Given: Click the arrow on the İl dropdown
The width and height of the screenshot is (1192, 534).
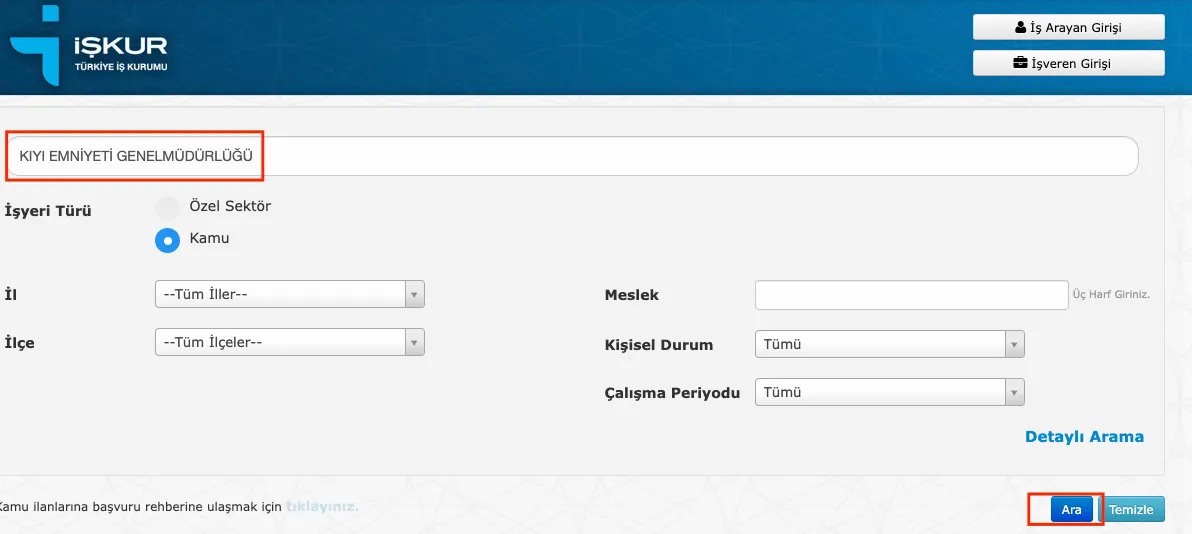Looking at the screenshot, I should pos(414,294).
